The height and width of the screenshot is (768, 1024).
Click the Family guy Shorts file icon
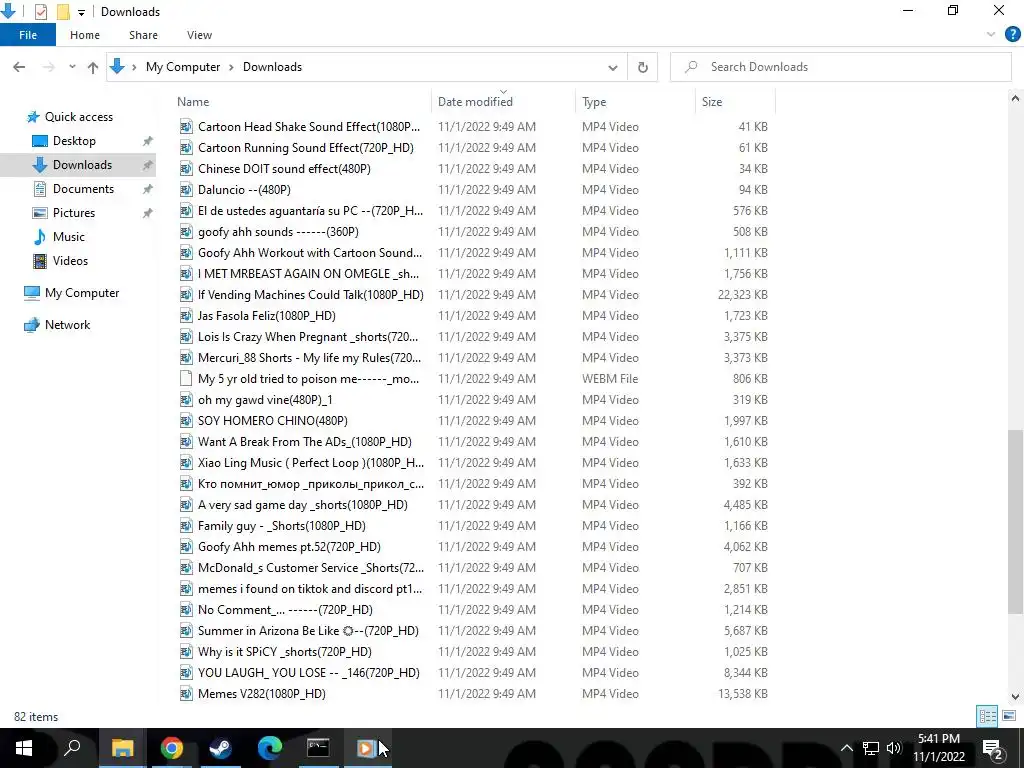(186, 526)
